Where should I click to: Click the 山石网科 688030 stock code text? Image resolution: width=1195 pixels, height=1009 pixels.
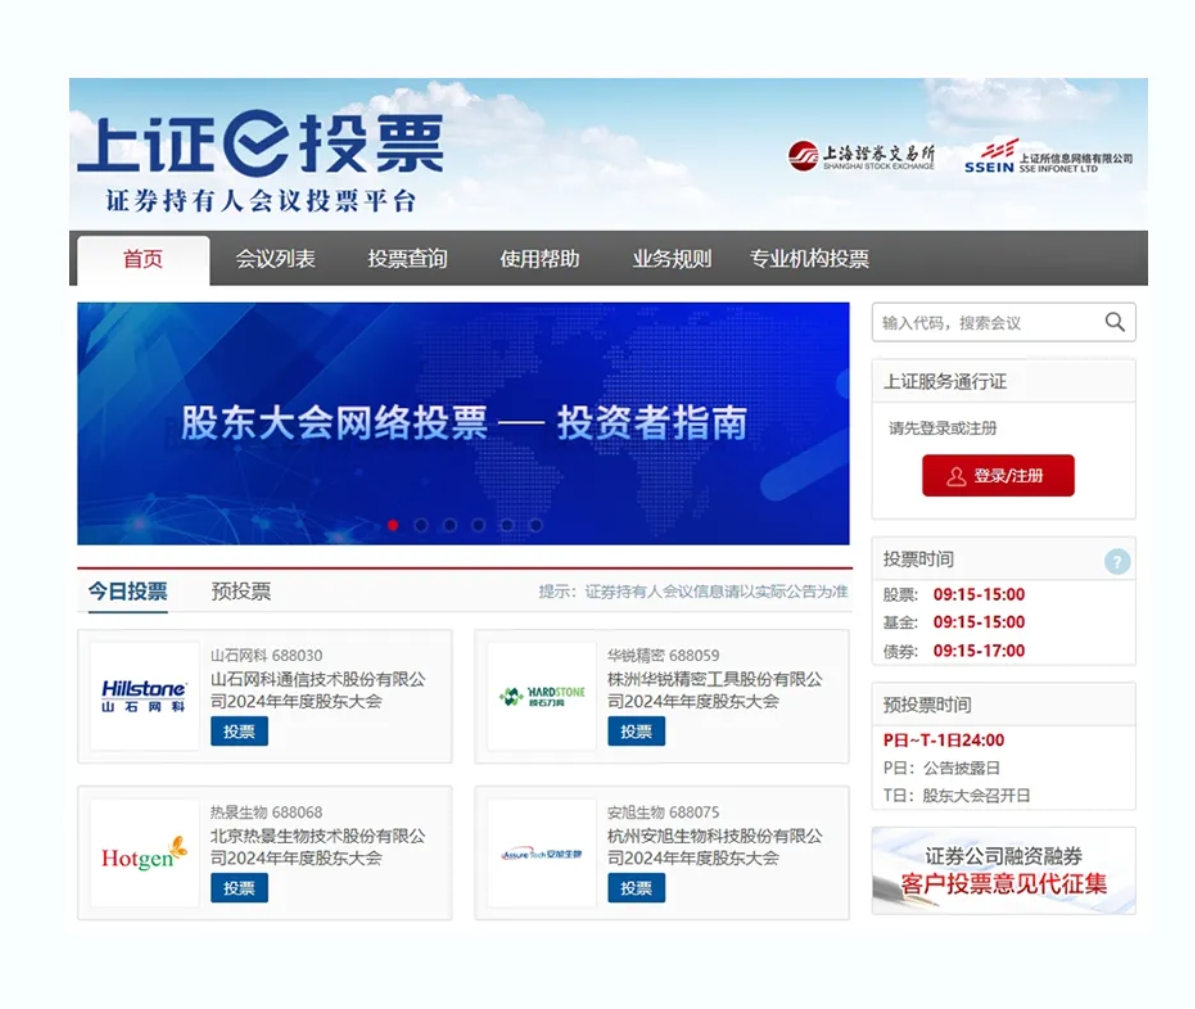click(267, 655)
